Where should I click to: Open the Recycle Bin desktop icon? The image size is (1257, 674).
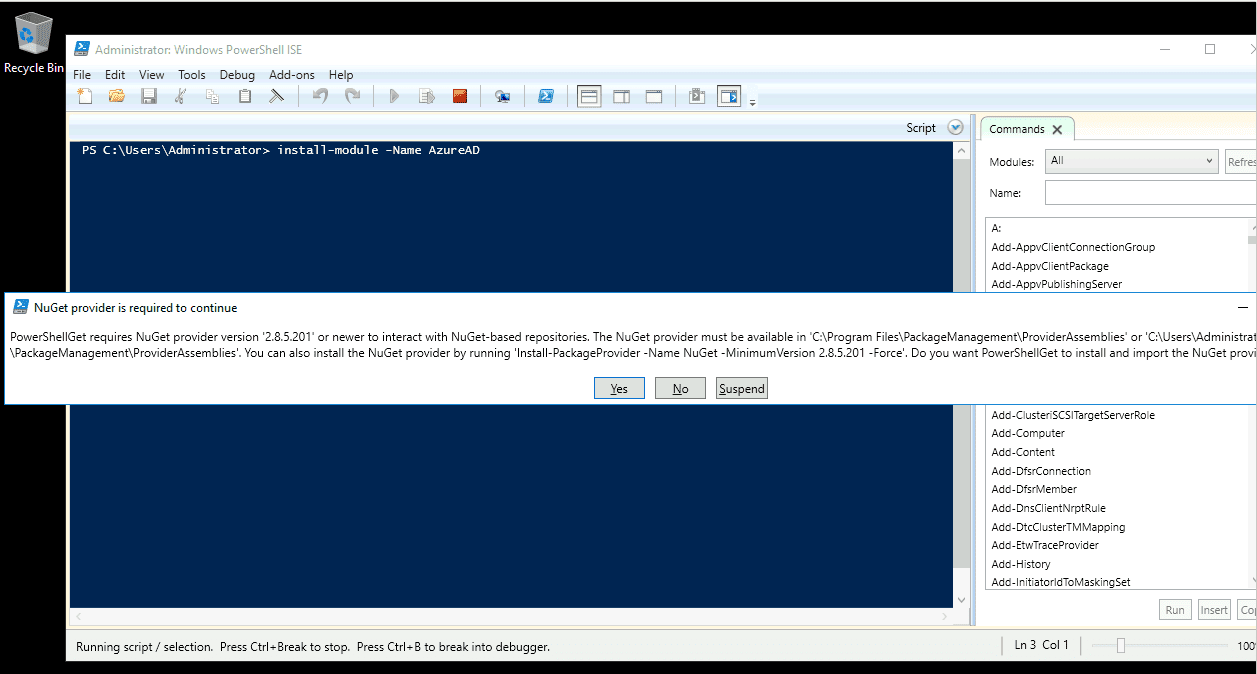(x=34, y=44)
